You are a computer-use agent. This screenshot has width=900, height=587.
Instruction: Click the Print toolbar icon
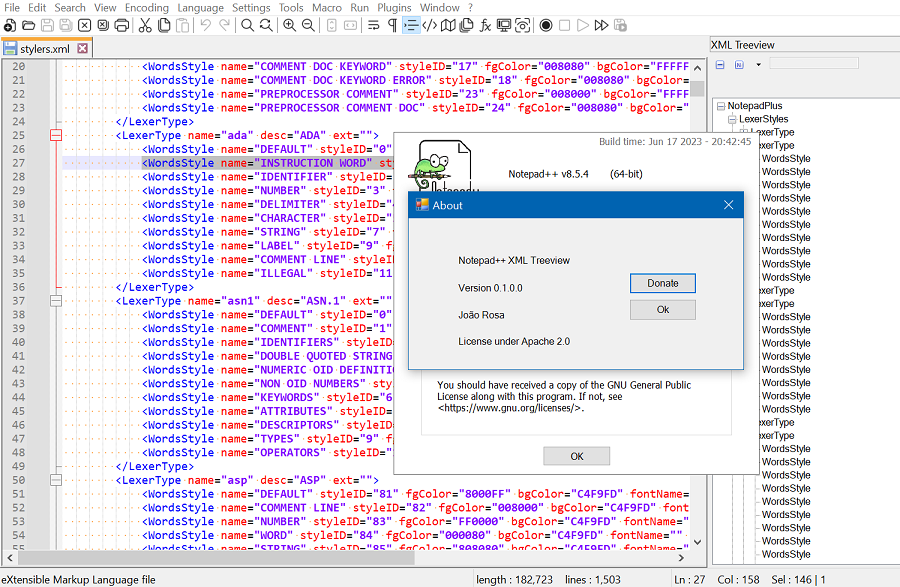(122, 25)
